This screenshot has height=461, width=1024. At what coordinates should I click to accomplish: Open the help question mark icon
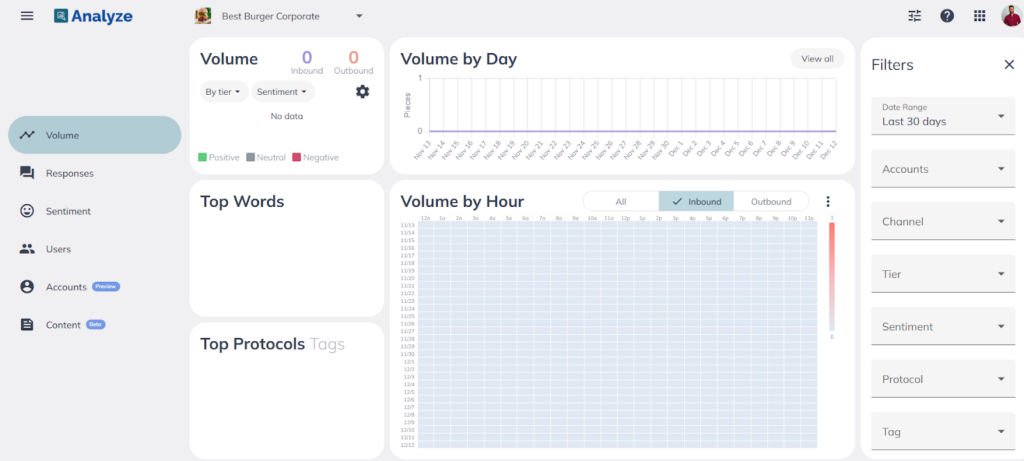[x=947, y=16]
